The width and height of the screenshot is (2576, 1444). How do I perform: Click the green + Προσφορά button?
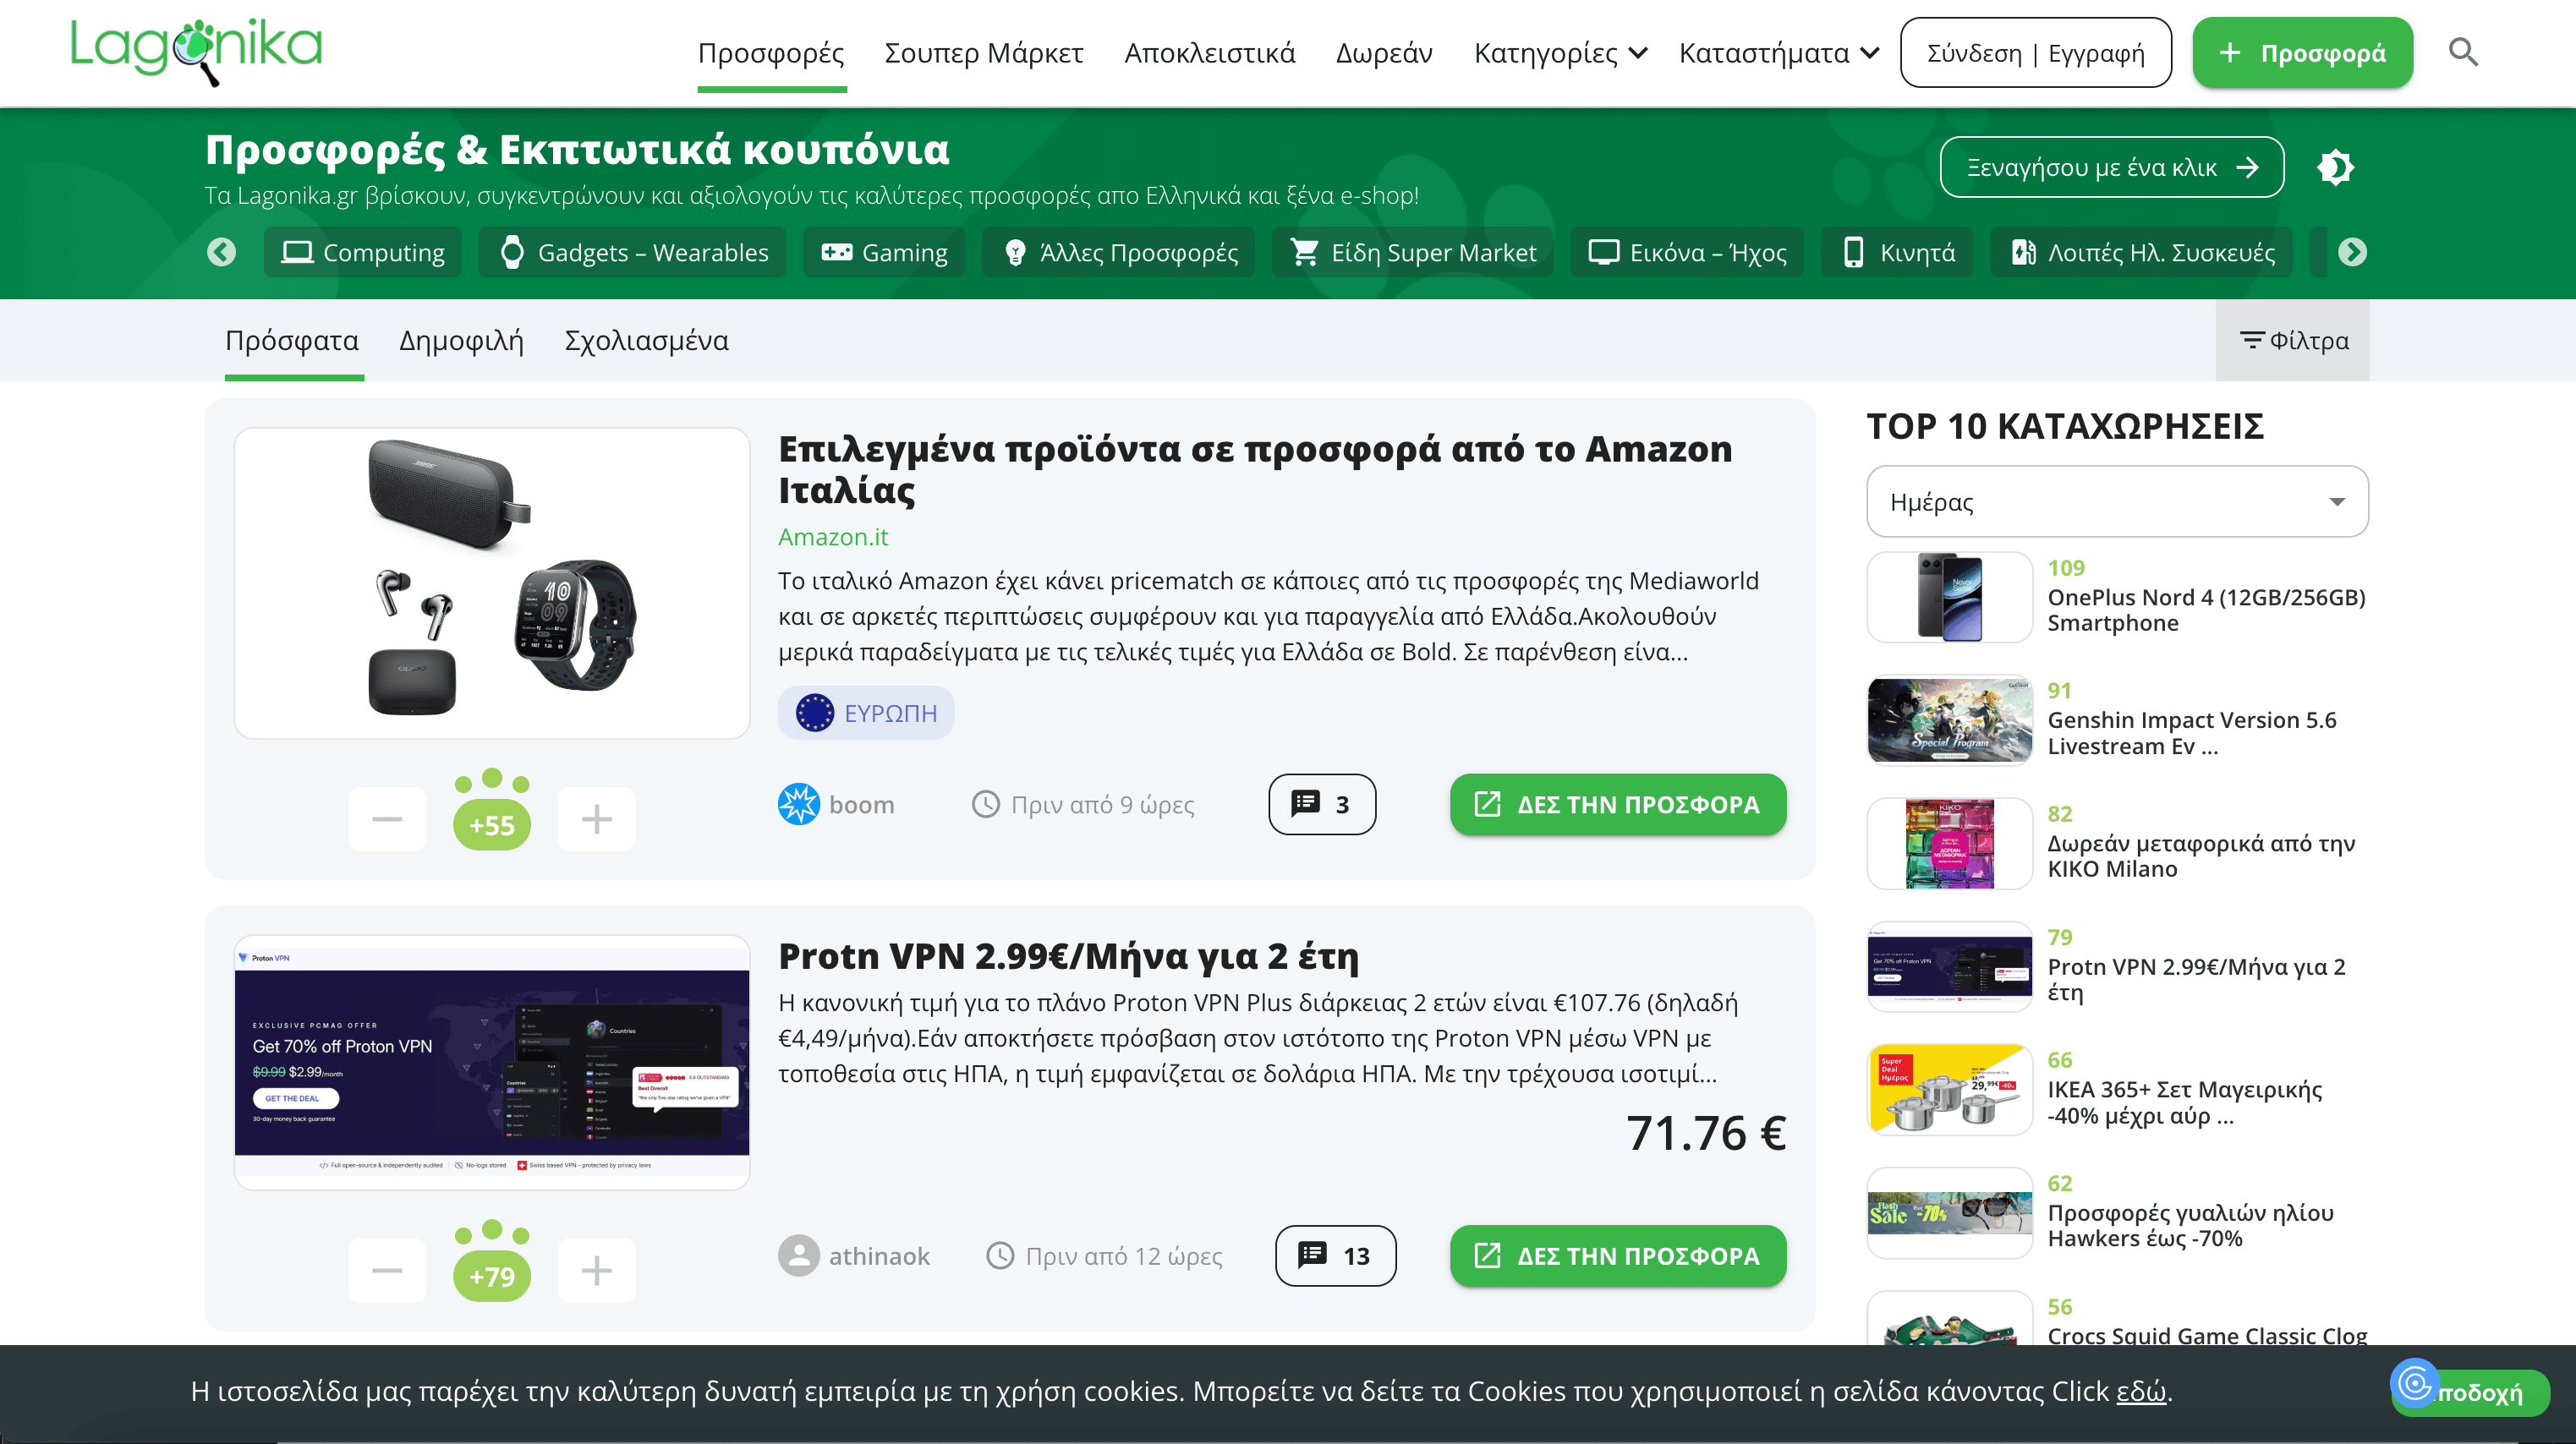tap(2302, 53)
